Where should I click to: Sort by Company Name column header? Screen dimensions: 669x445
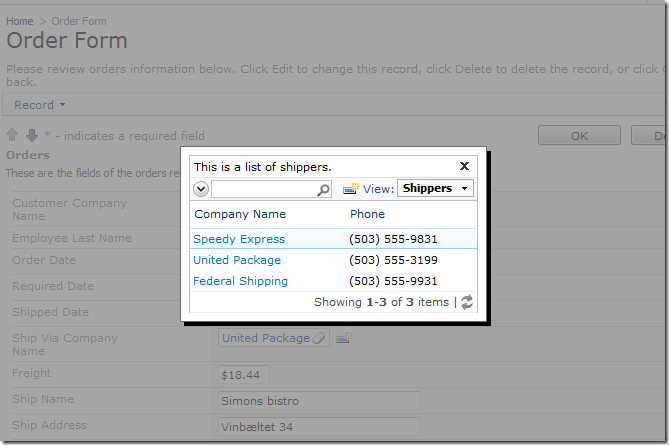pos(240,214)
